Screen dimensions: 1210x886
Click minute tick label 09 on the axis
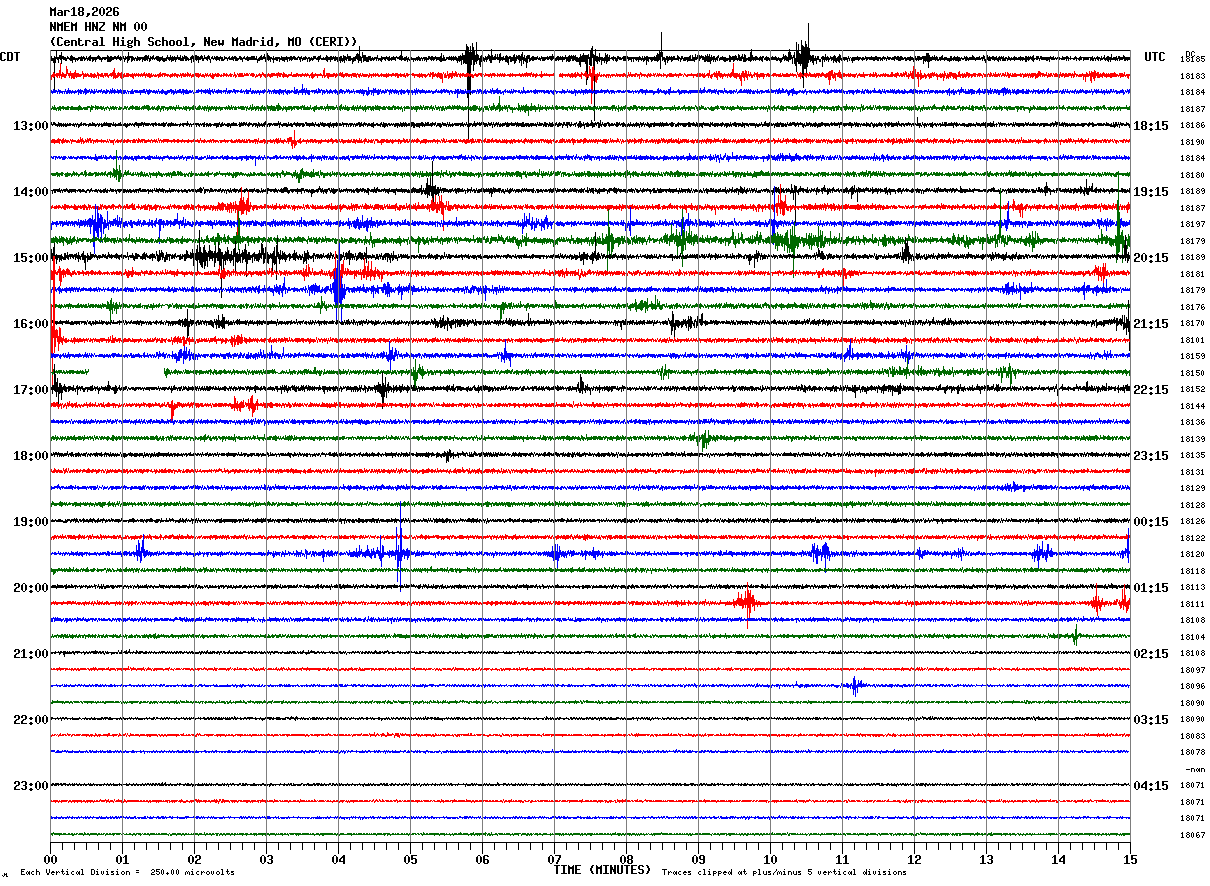click(x=698, y=859)
